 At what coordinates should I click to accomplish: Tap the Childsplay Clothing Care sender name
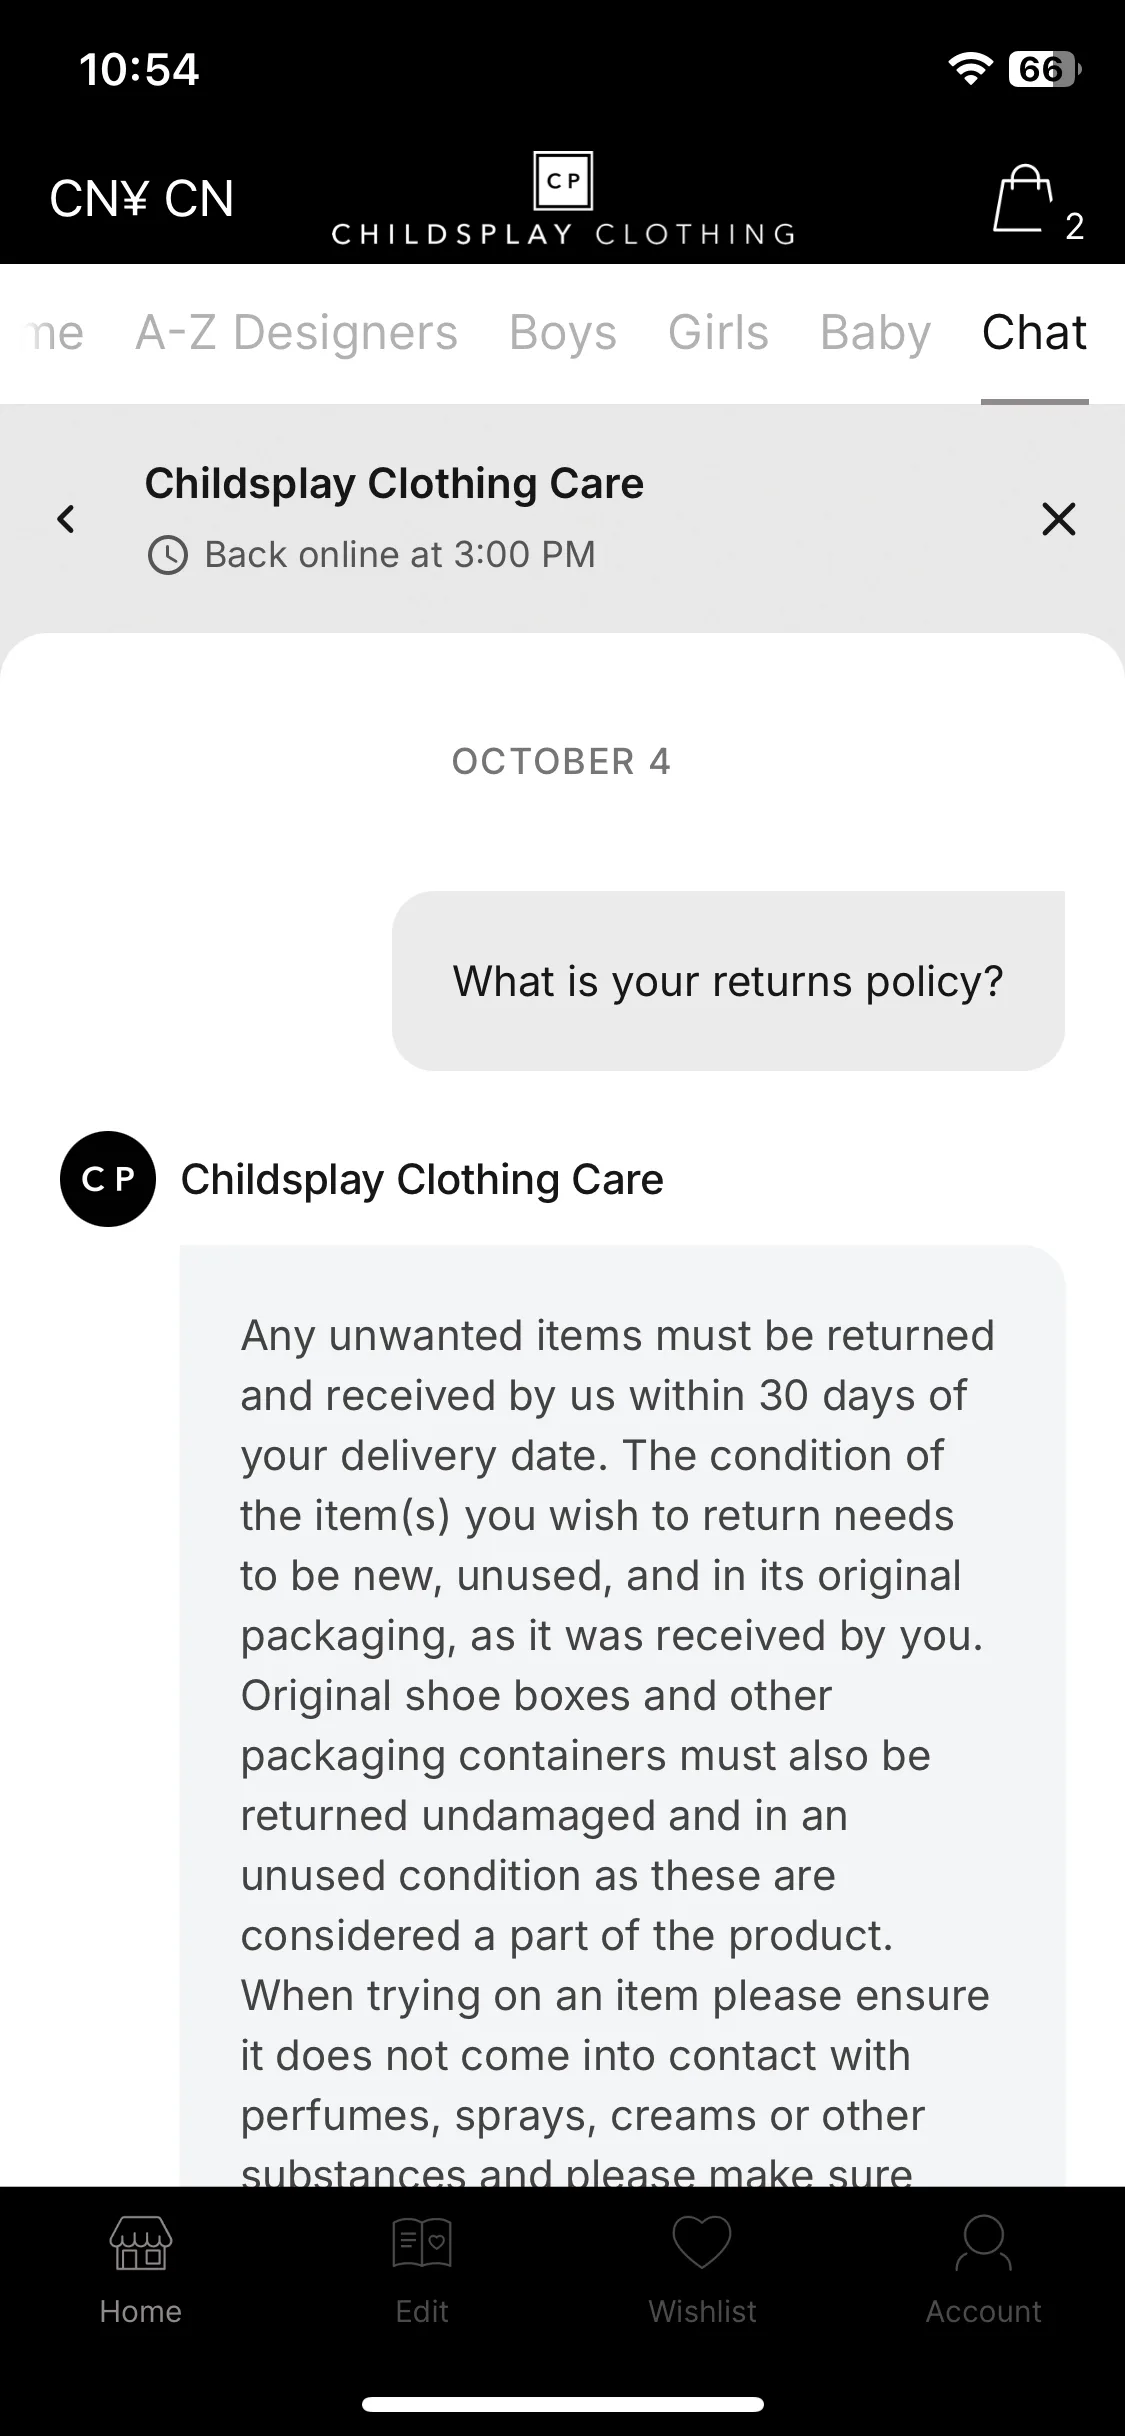click(x=422, y=1180)
